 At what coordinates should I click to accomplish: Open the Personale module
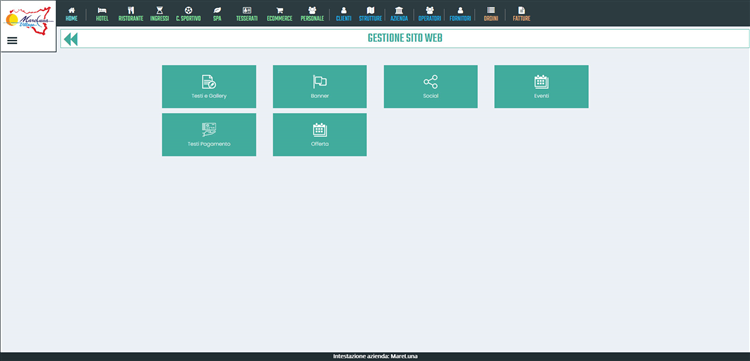(x=312, y=14)
